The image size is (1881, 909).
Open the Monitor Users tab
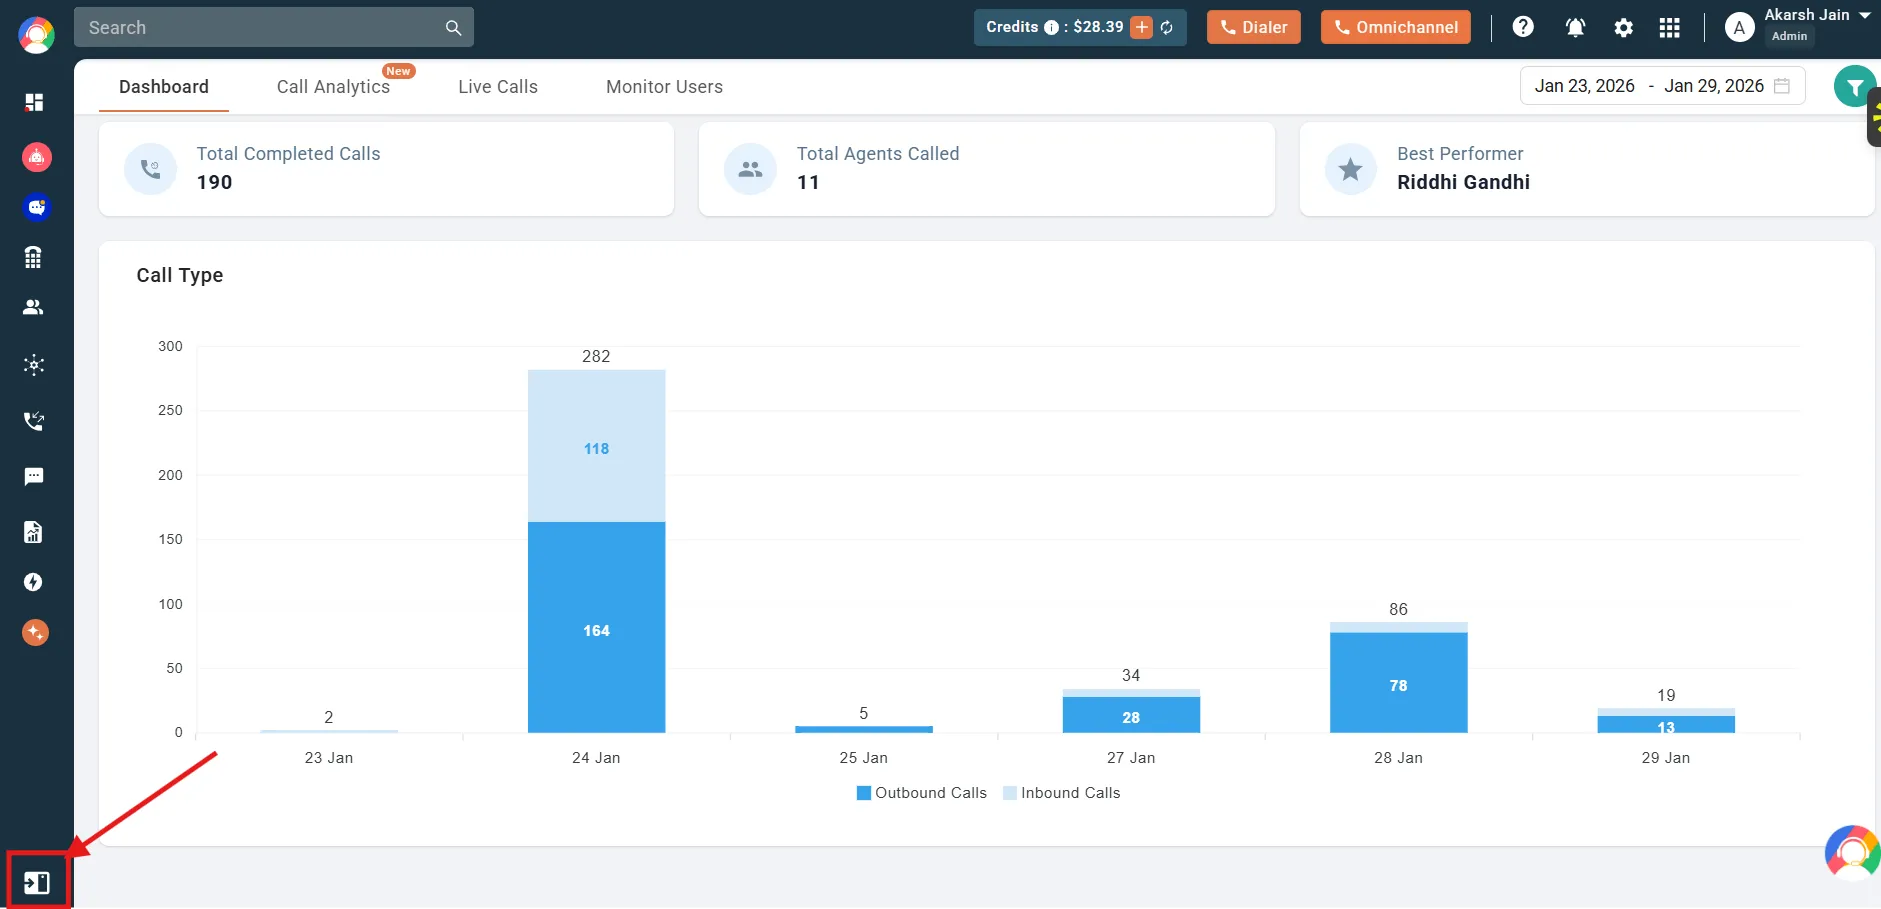point(664,87)
